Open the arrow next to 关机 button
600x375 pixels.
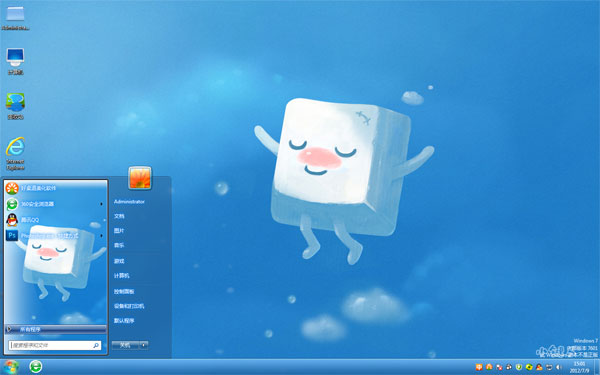[143, 345]
